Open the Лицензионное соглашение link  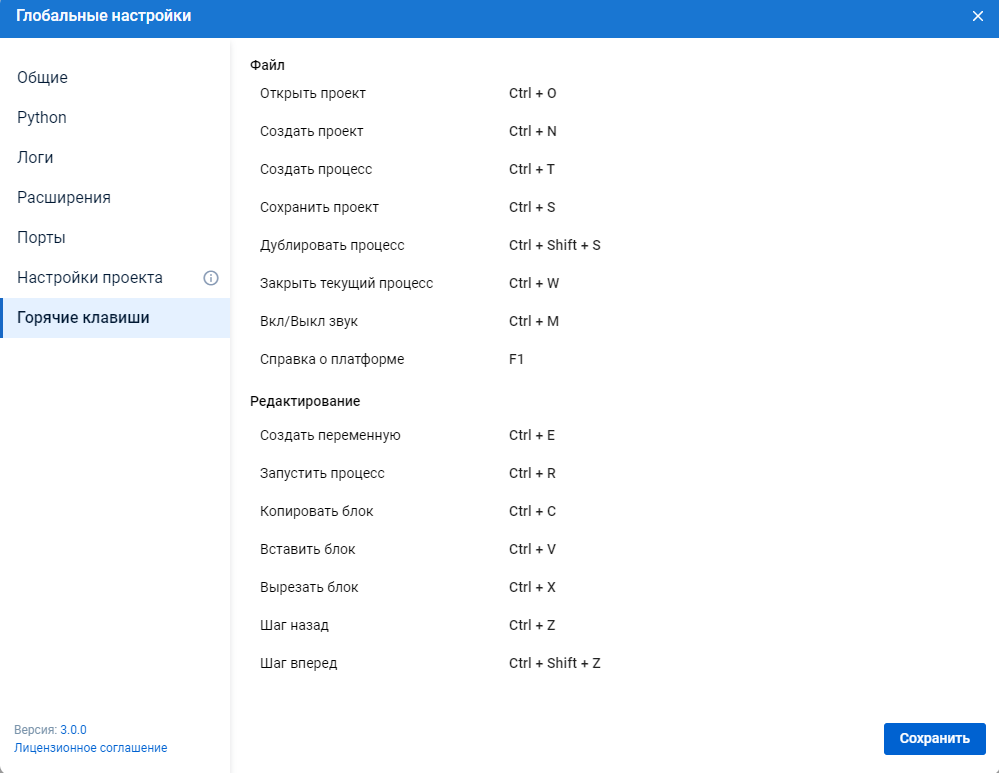point(91,748)
